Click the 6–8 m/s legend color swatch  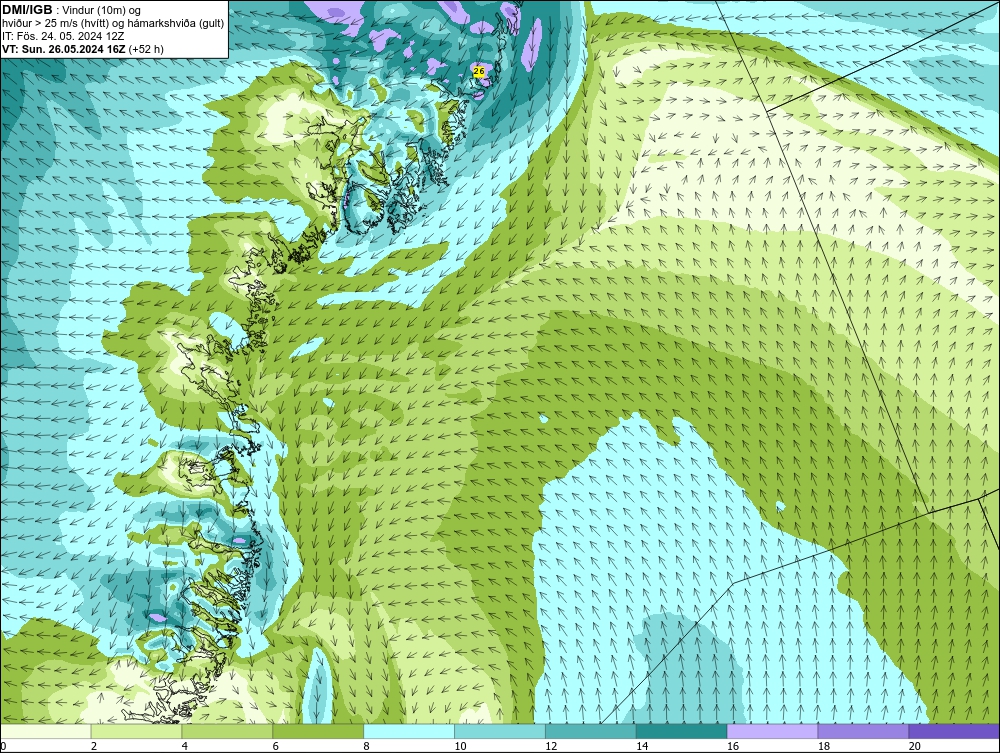pos(318,731)
